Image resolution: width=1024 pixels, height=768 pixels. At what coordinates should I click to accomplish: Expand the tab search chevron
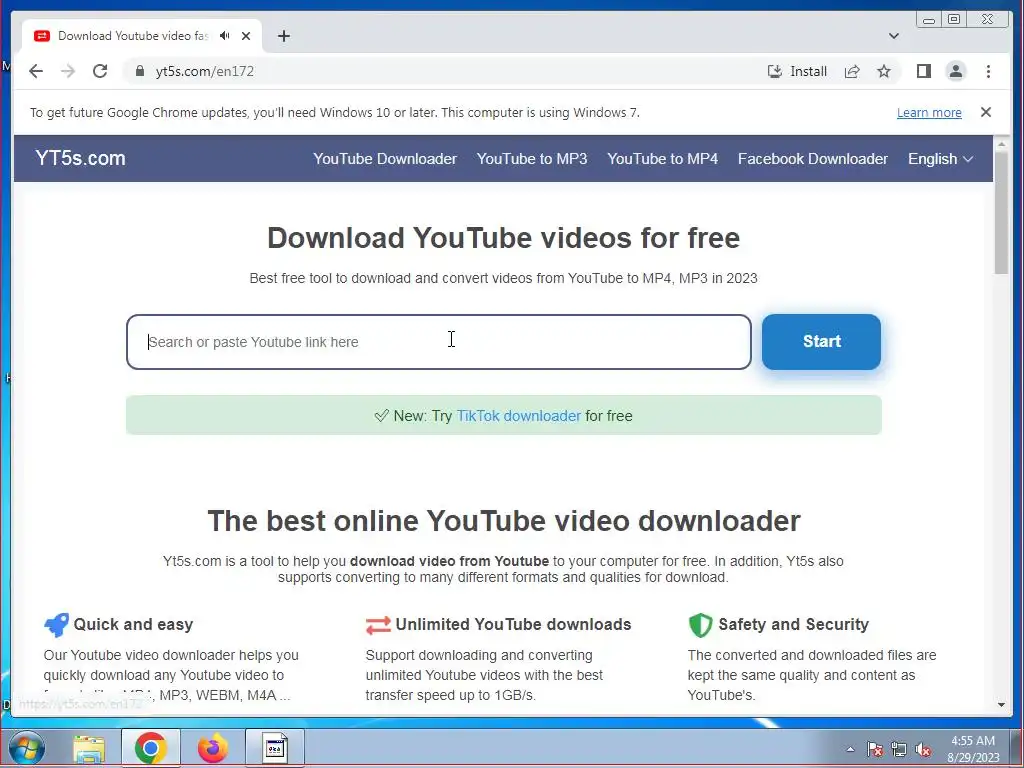[x=893, y=36]
